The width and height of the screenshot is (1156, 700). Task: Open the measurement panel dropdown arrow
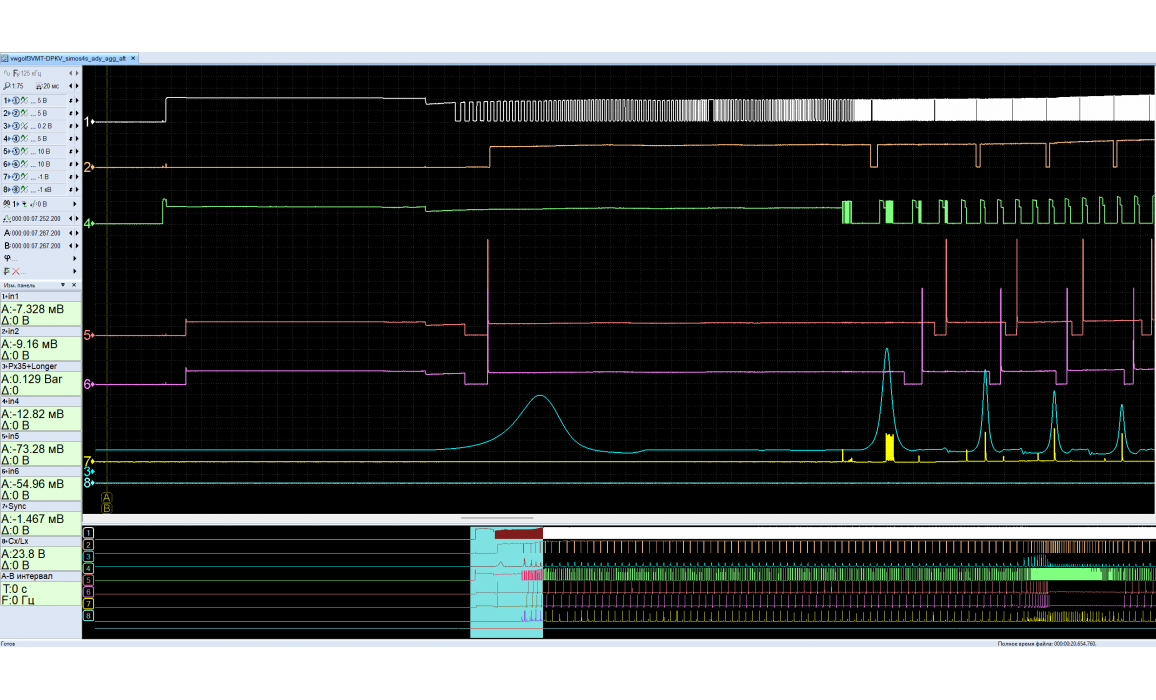63,285
